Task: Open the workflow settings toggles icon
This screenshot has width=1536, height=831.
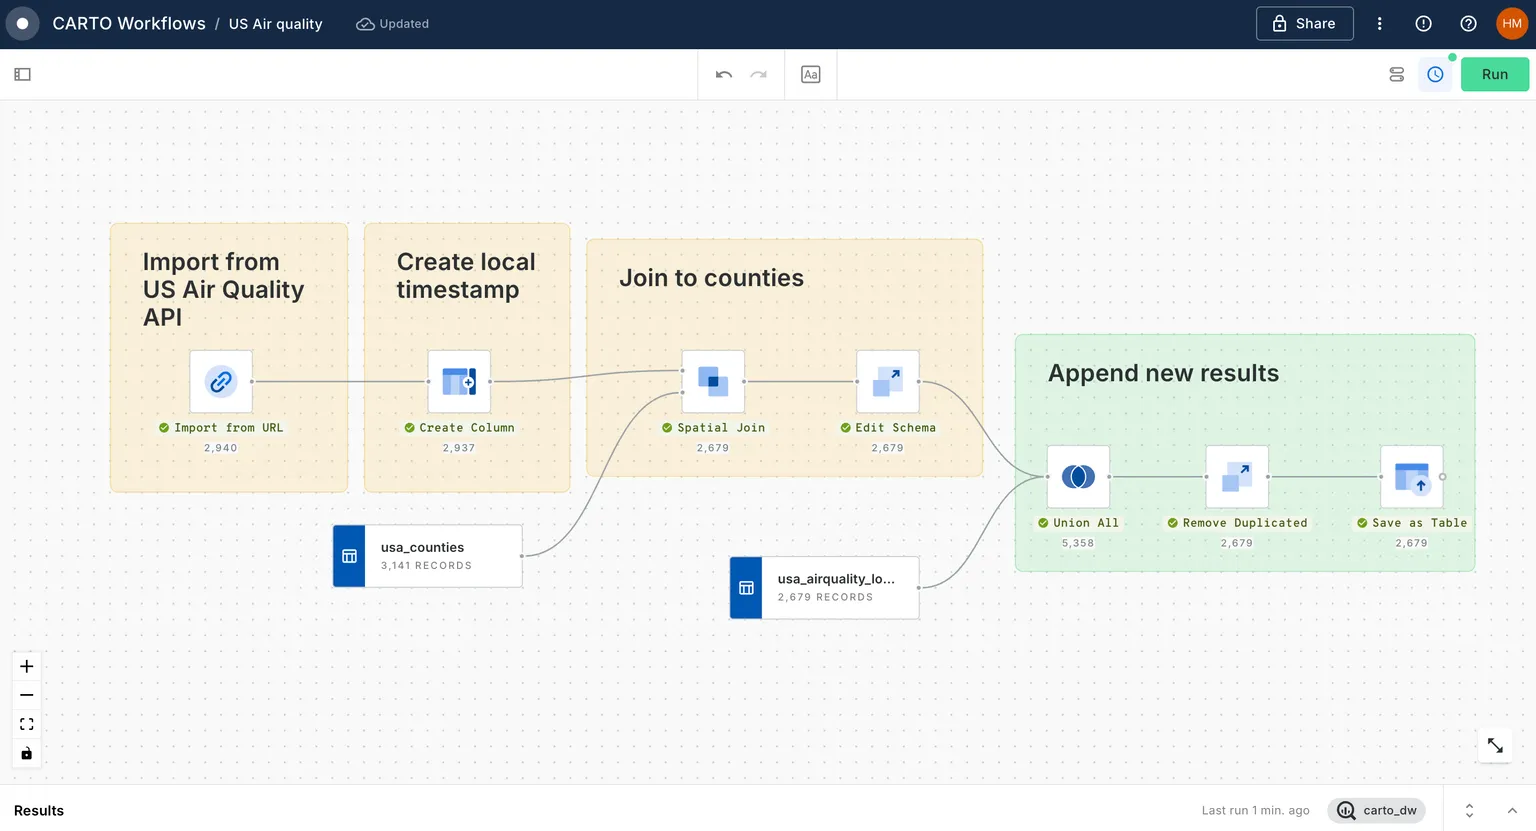Action: tap(1396, 74)
